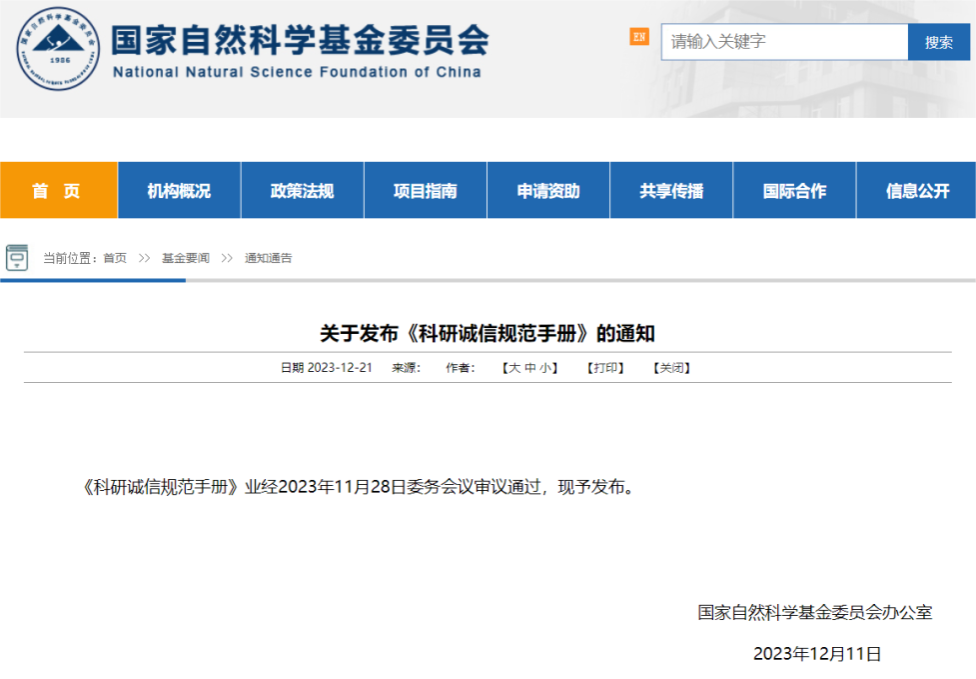The width and height of the screenshot is (976, 679).
Task: Open 国际合作 navigation item
Action: [795, 190]
